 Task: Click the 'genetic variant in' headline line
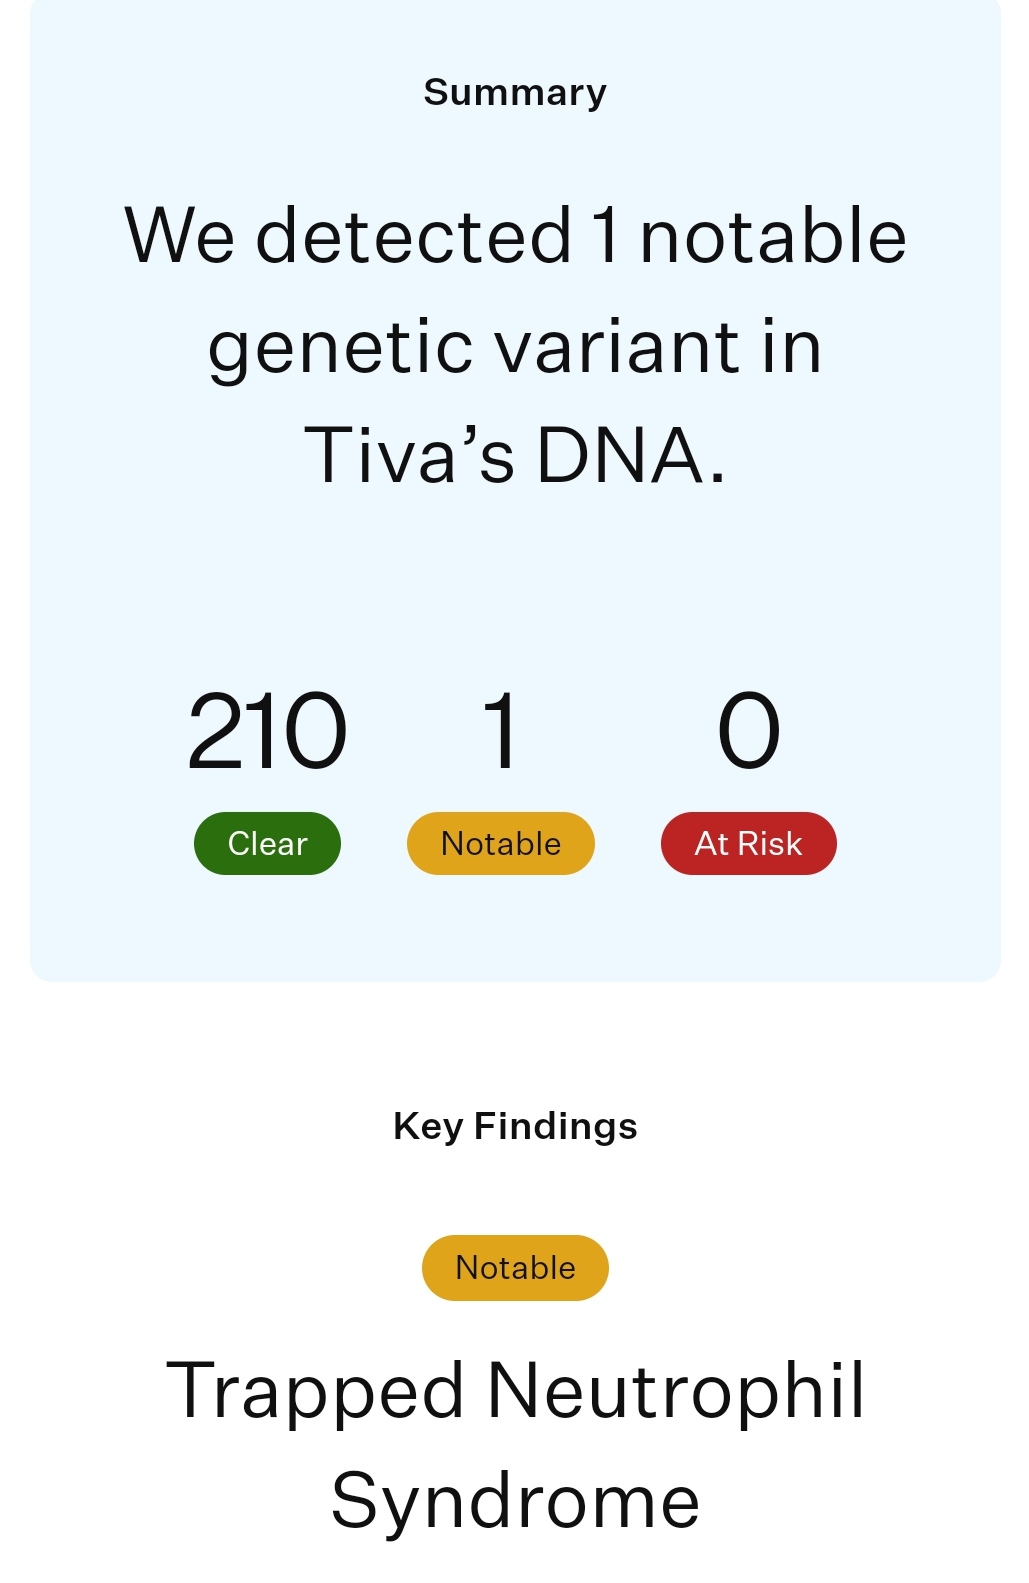(515, 346)
